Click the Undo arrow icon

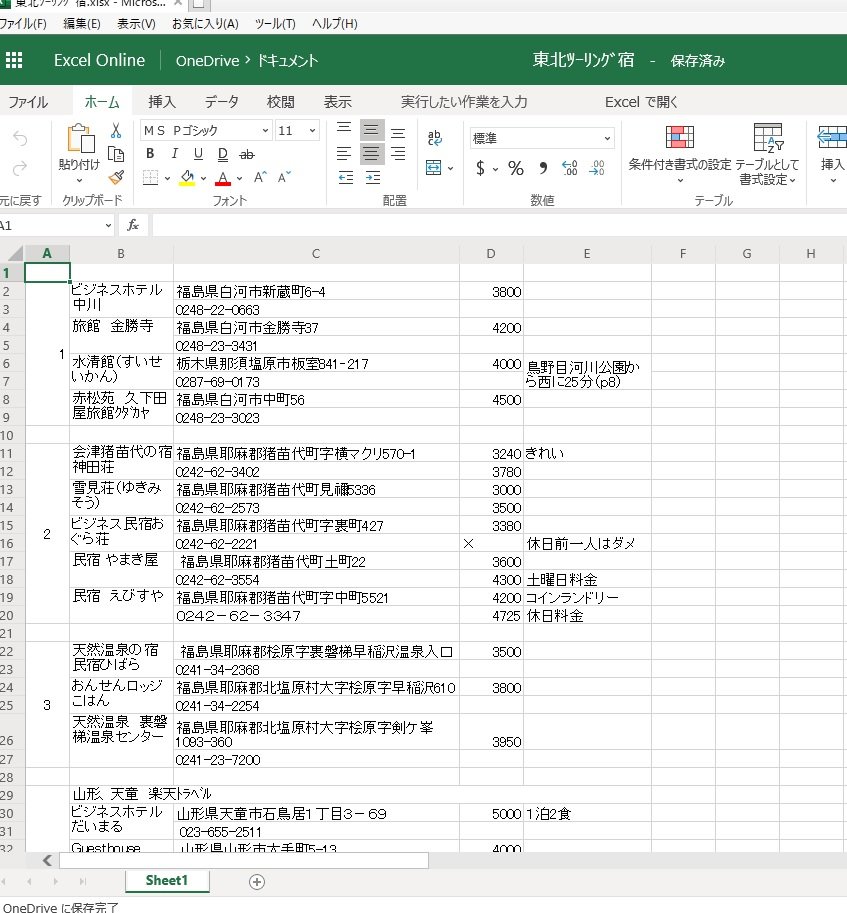click(20, 139)
